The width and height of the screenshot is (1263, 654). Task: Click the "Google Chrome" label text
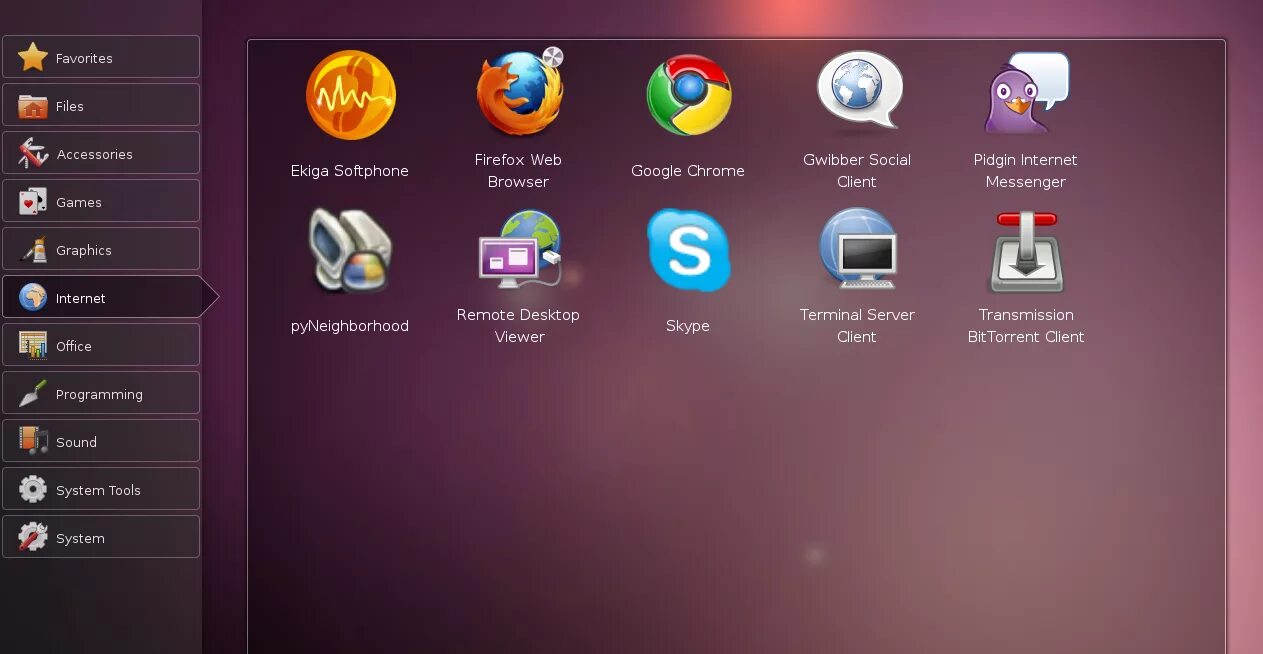click(x=688, y=171)
